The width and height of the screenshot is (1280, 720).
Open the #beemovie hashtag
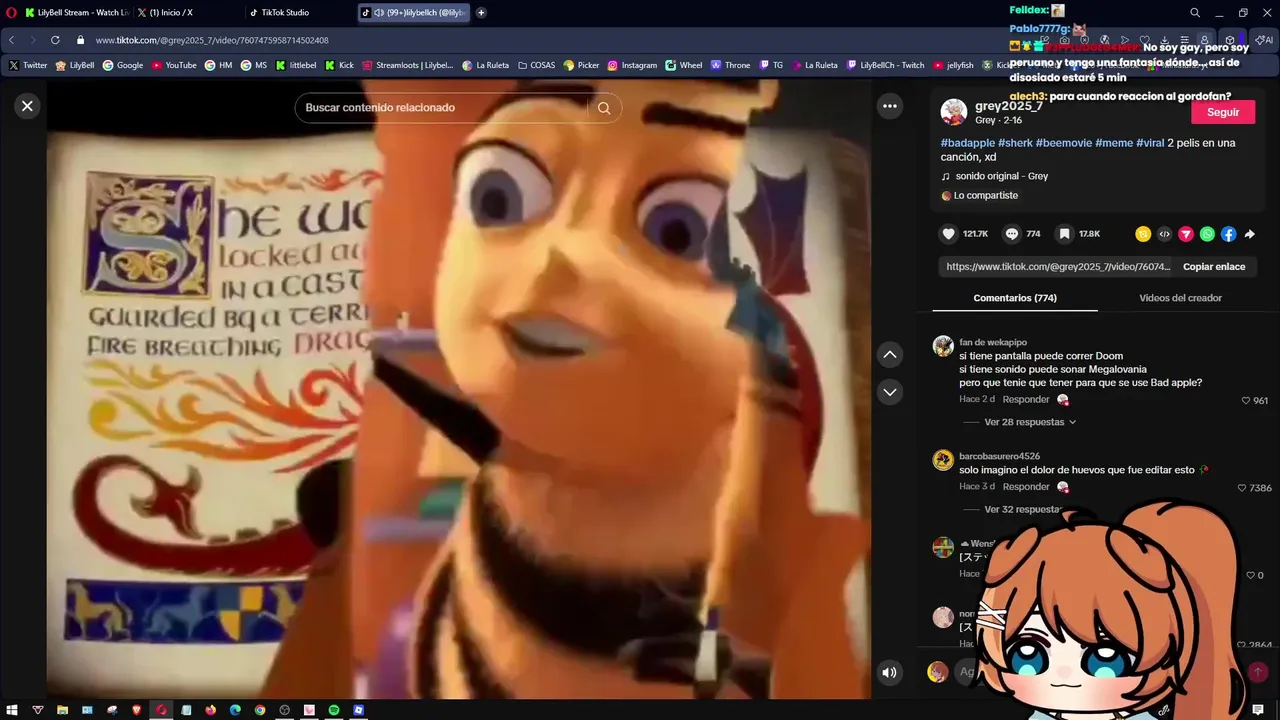1063,143
